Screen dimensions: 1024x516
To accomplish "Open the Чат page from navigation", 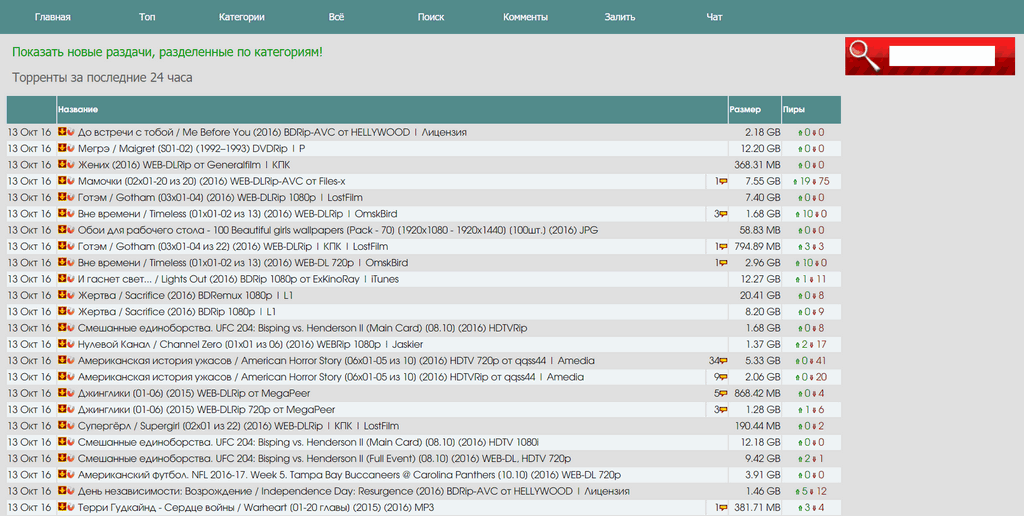I will (x=714, y=17).
